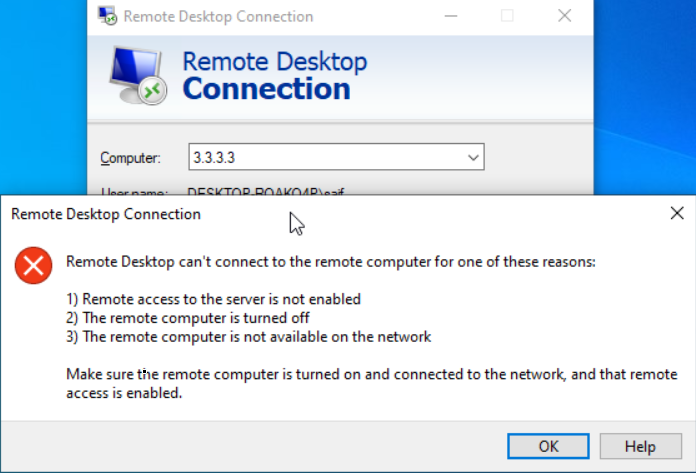This screenshot has width=696, height=473.
Task: Expand the Computer dropdown arrow
Action: click(x=473, y=157)
